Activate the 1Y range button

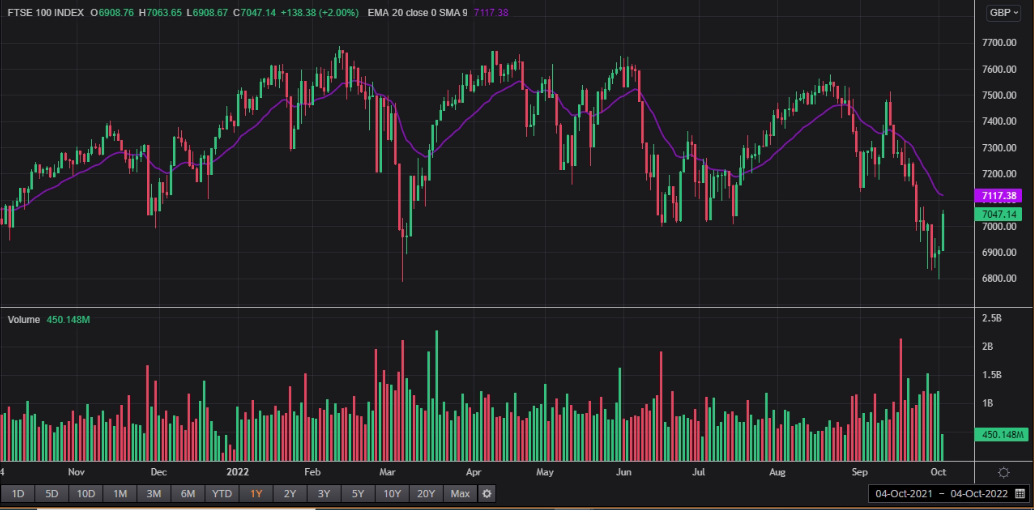coord(256,494)
